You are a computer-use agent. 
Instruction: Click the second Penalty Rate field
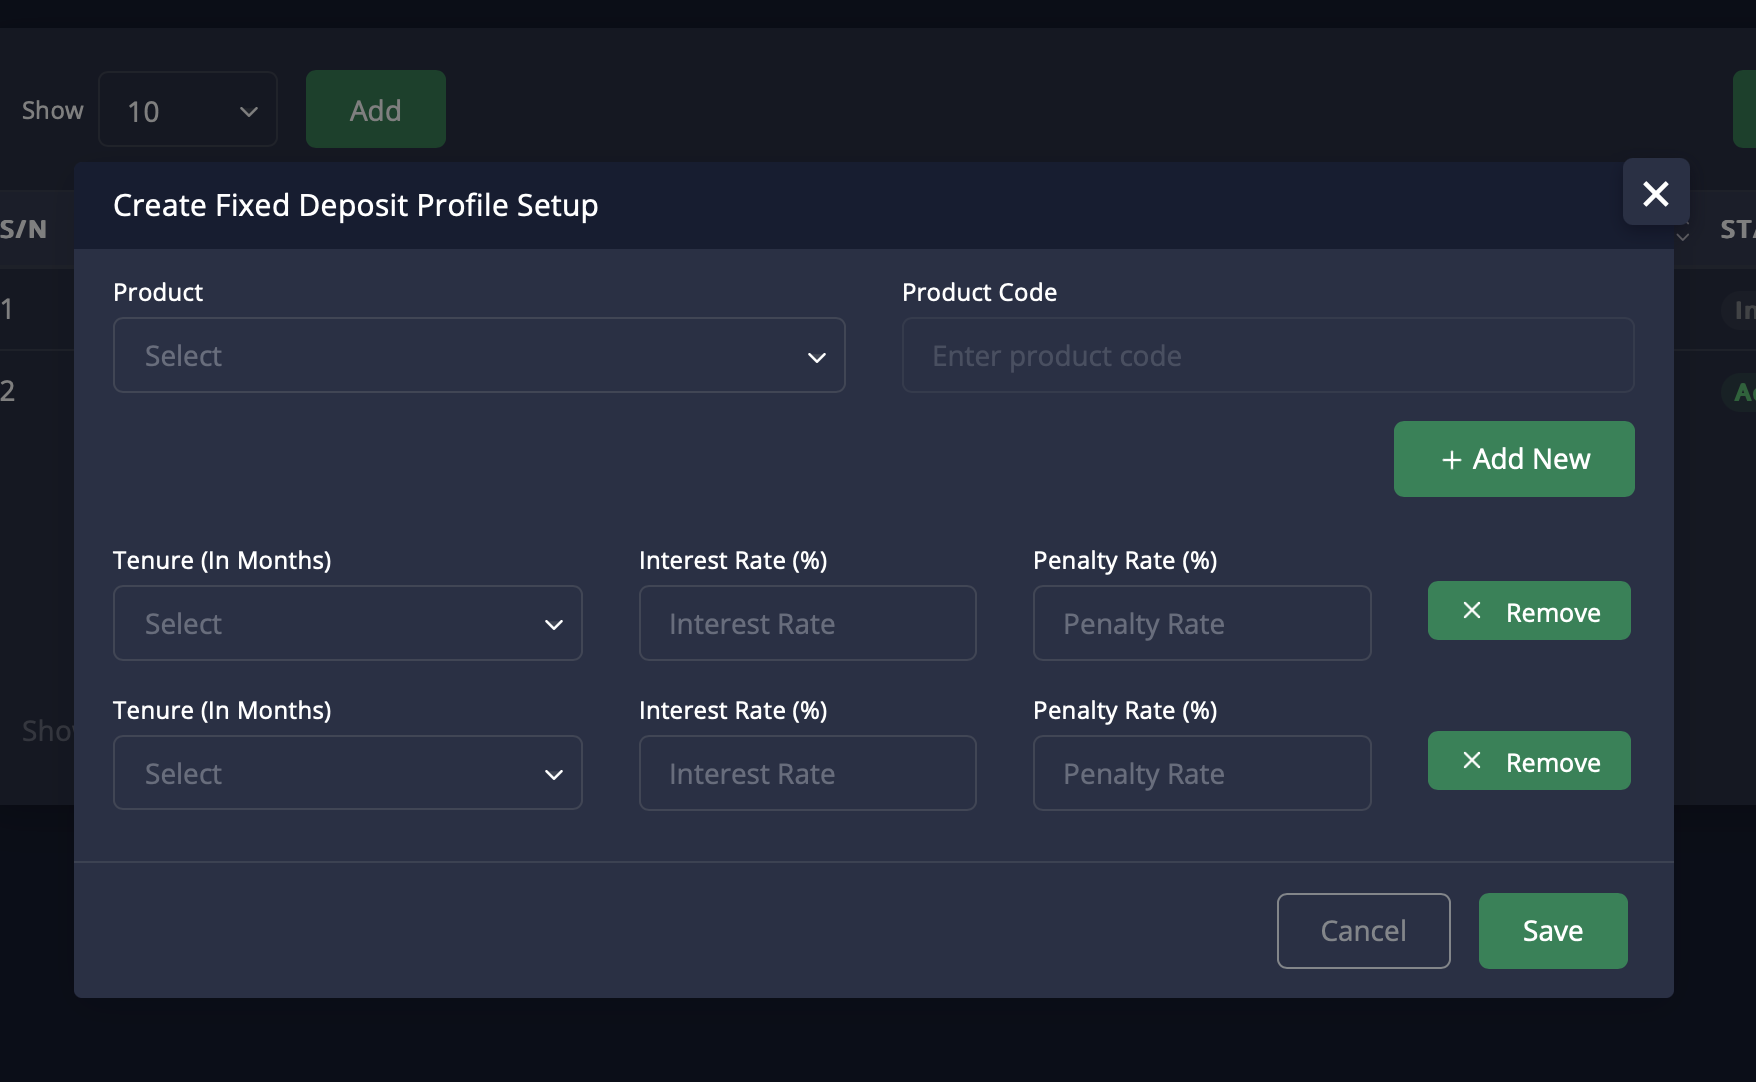pyautogui.click(x=1201, y=773)
